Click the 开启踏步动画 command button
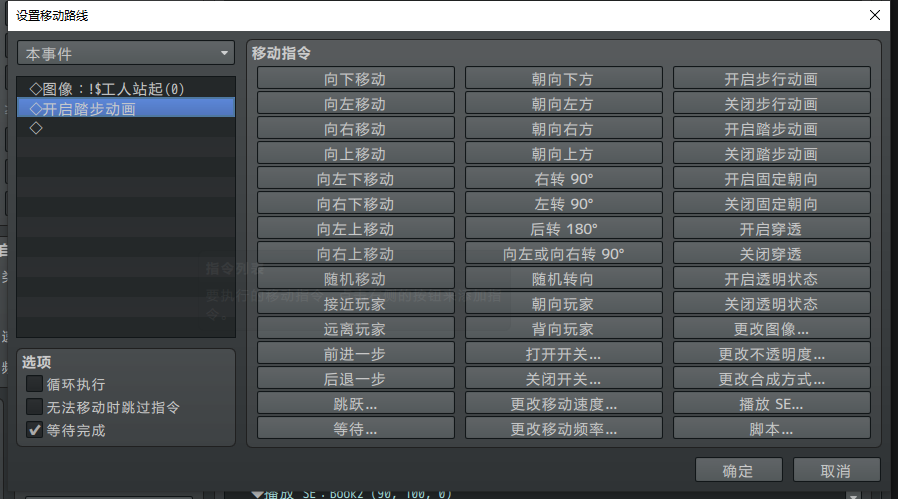Screen dimensions: 898x499 (x=771, y=129)
